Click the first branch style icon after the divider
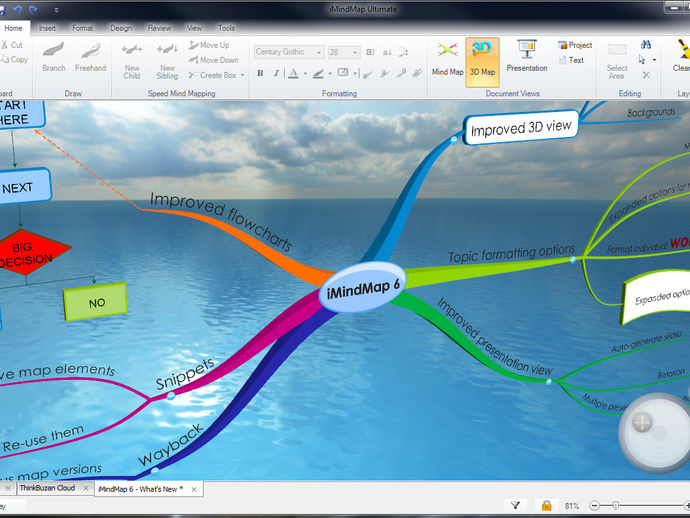 [368, 73]
